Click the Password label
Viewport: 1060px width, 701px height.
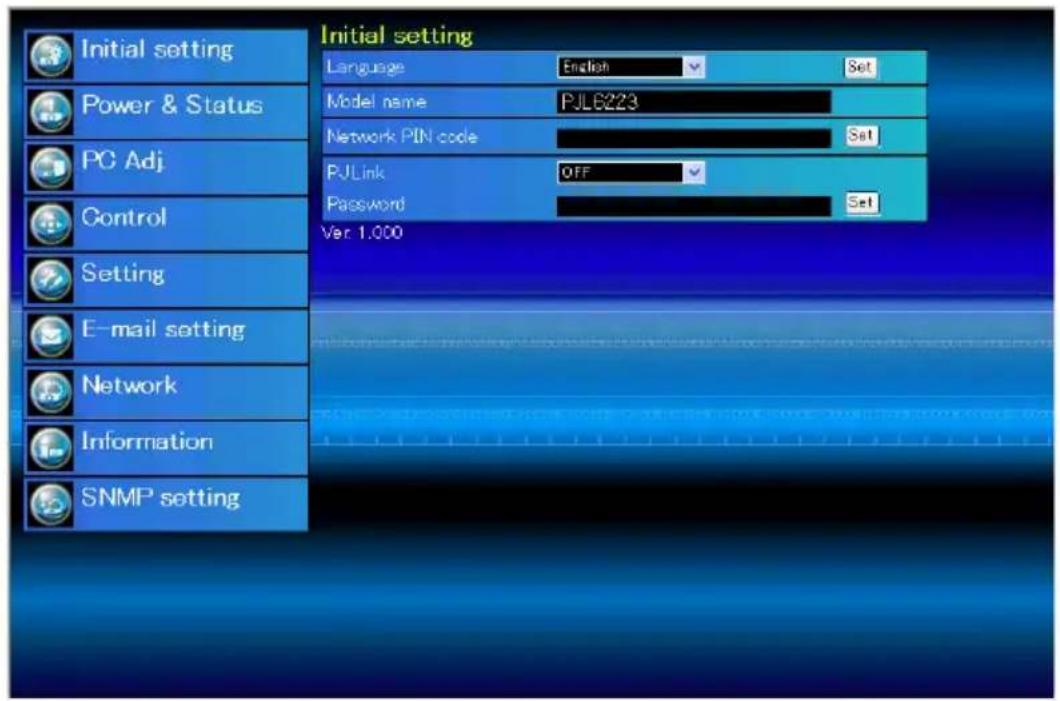point(365,204)
